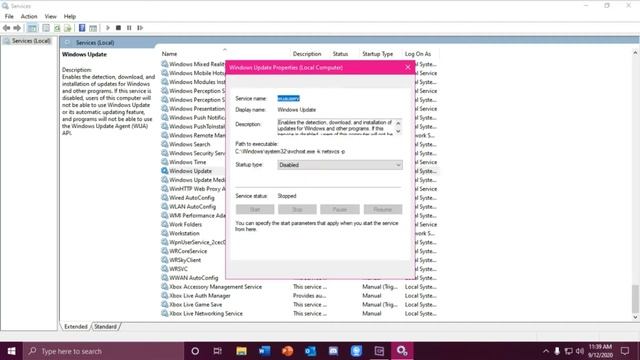Screen dimensions: 640x360
Task: Click the gear icon beside Windows Search
Action: pyautogui.click(x=164, y=144)
